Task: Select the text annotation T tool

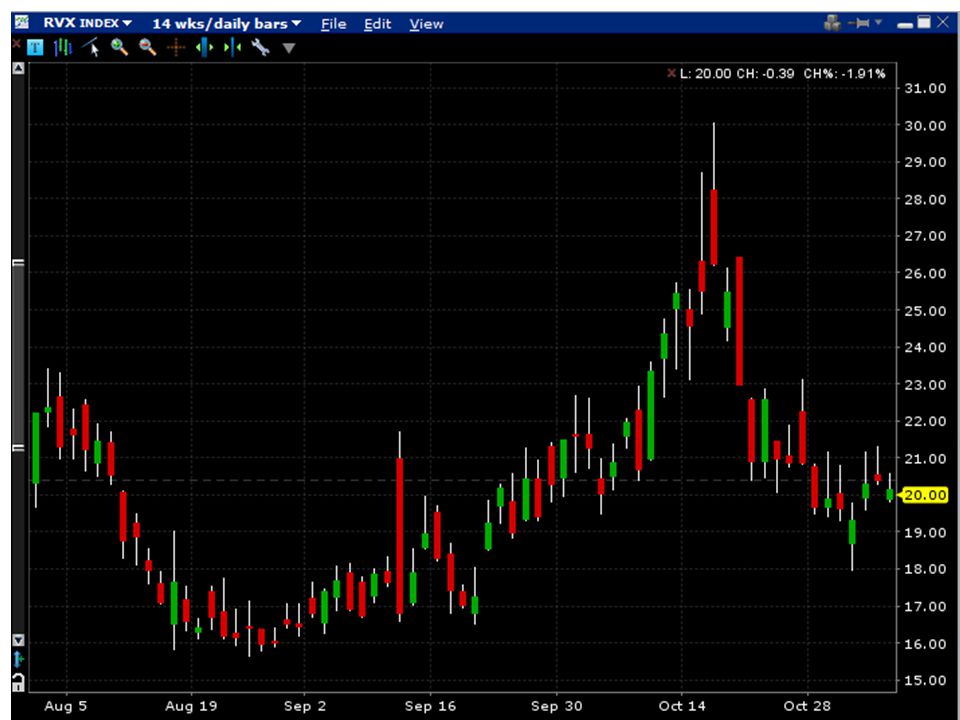Action: click(x=36, y=47)
